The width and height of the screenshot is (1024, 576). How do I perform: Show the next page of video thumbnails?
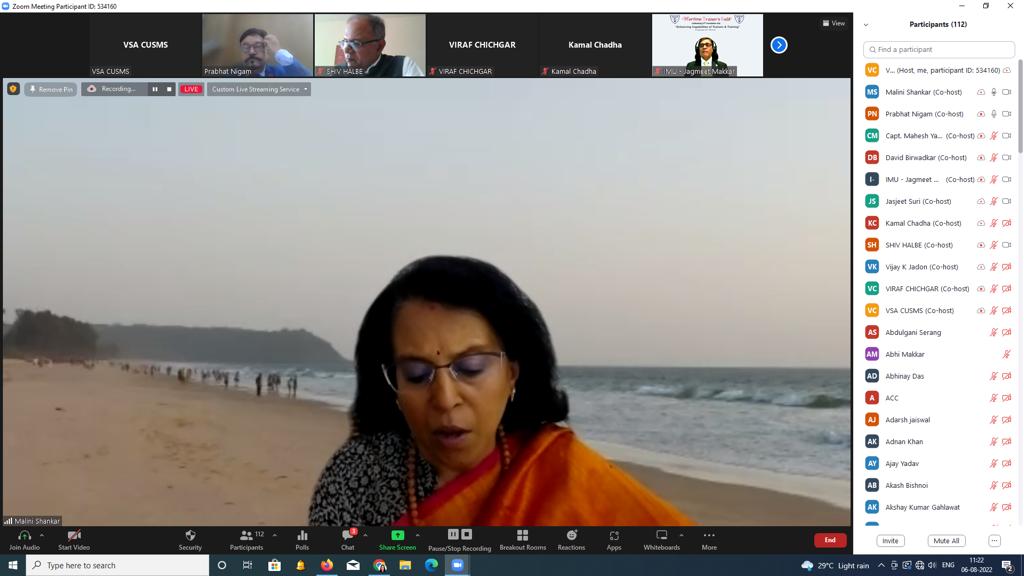[778, 45]
